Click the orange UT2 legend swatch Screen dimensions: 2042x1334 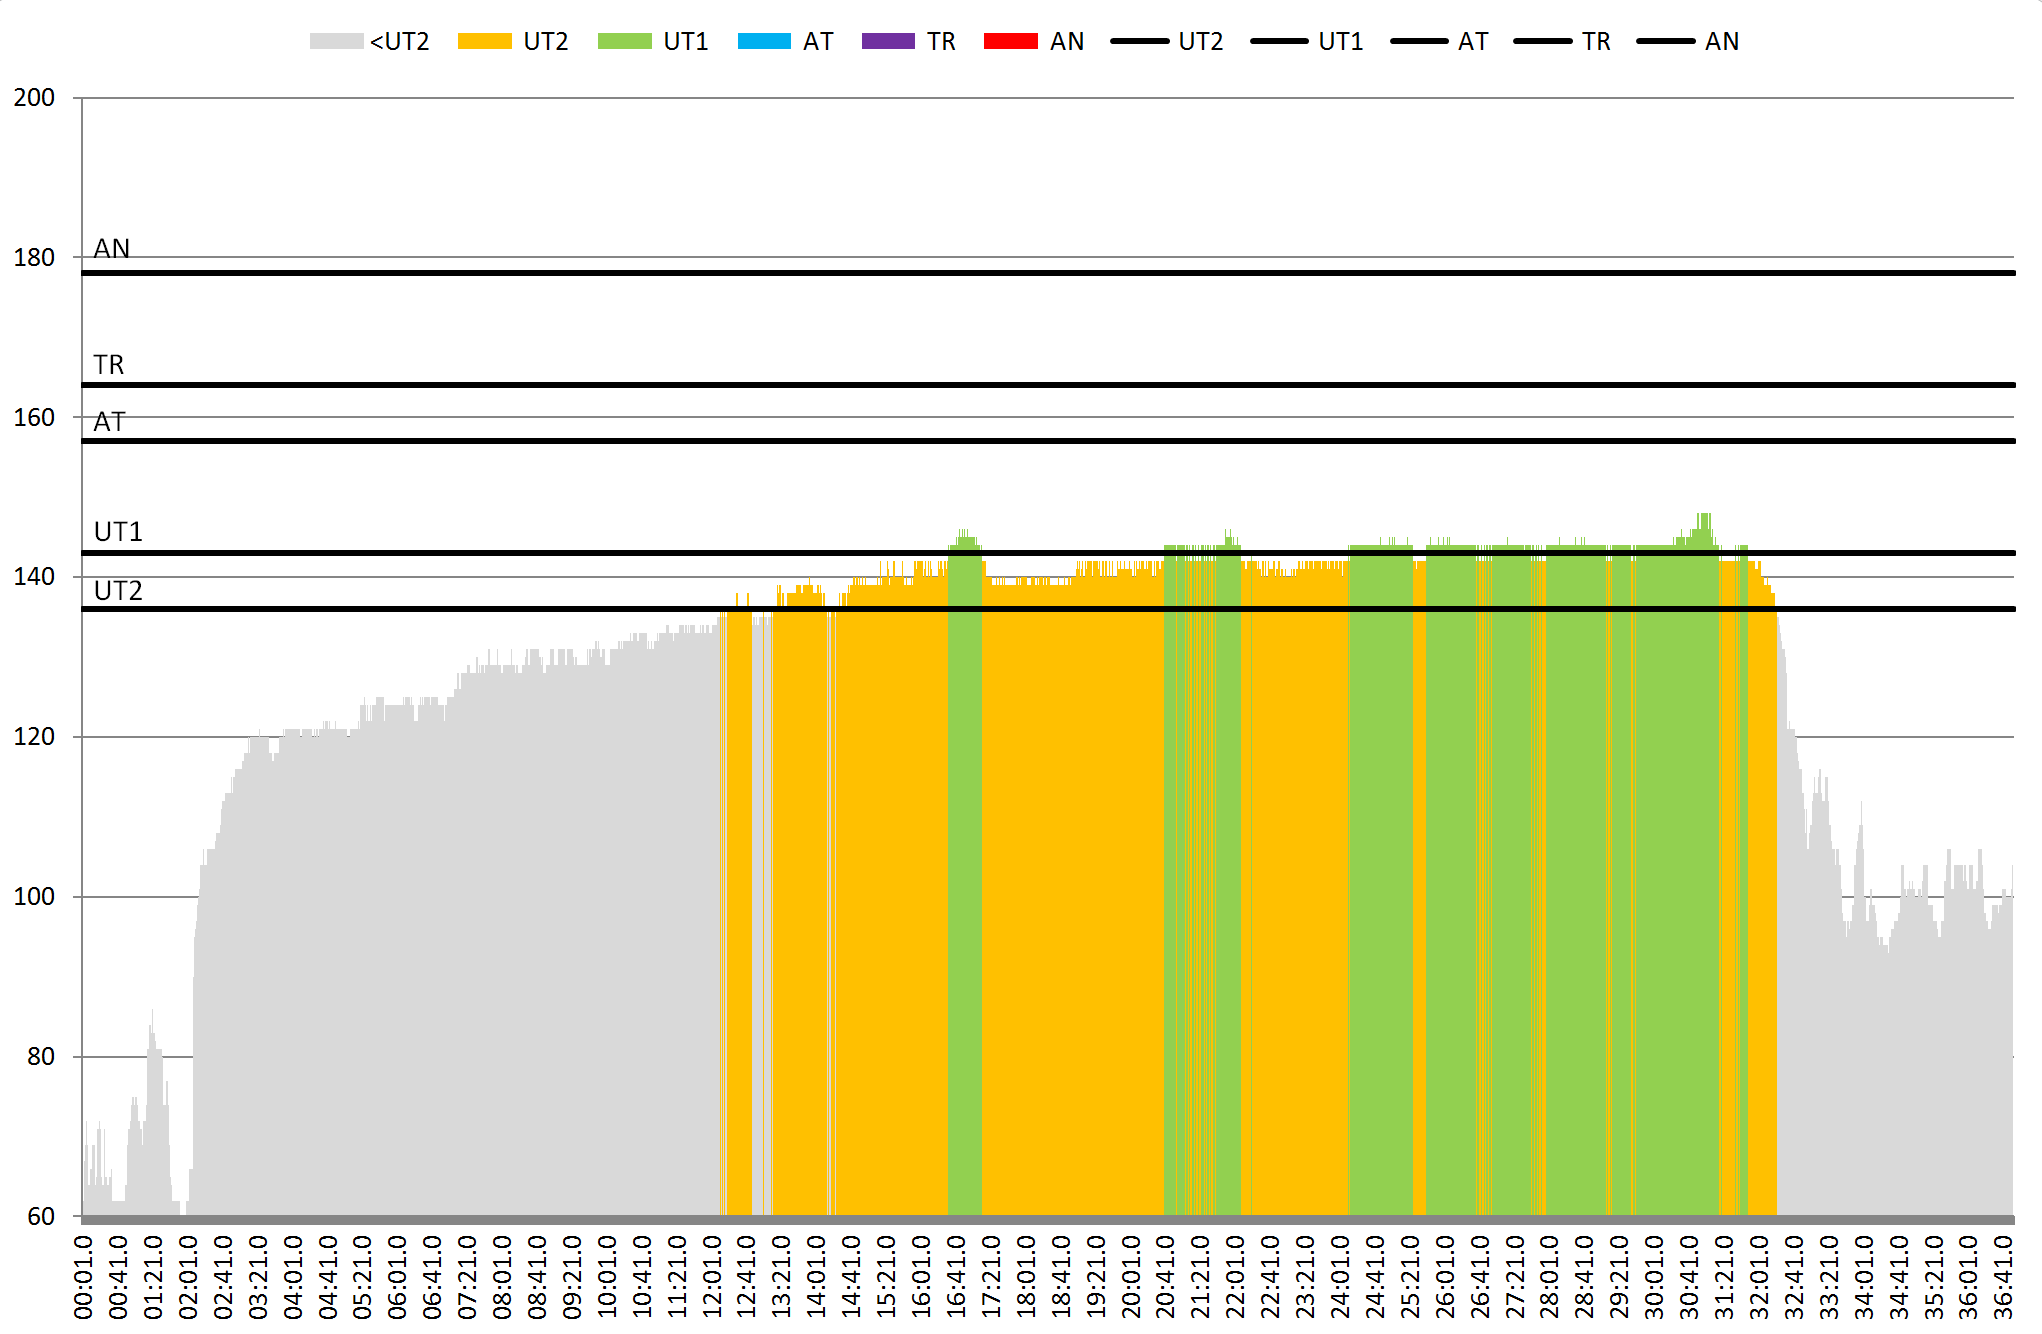coord(484,41)
